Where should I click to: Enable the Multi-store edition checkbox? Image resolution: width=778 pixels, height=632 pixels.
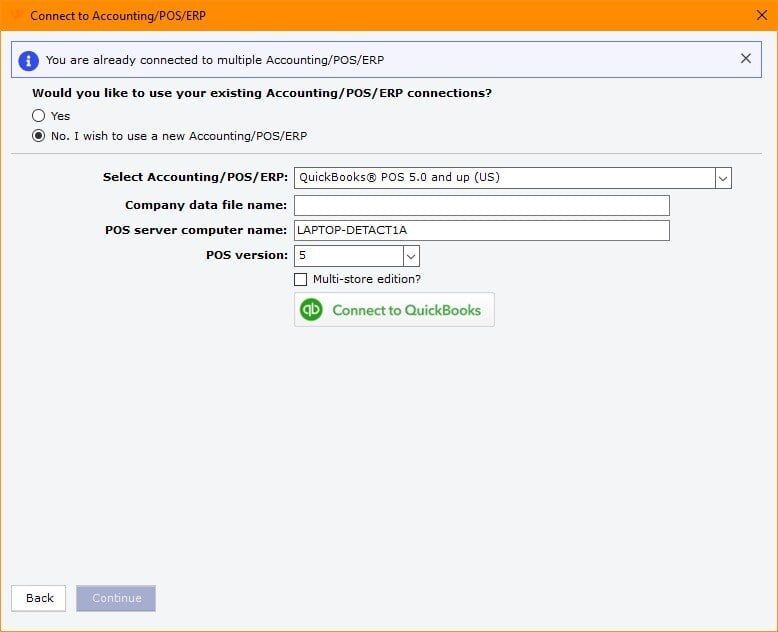coord(300,279)
